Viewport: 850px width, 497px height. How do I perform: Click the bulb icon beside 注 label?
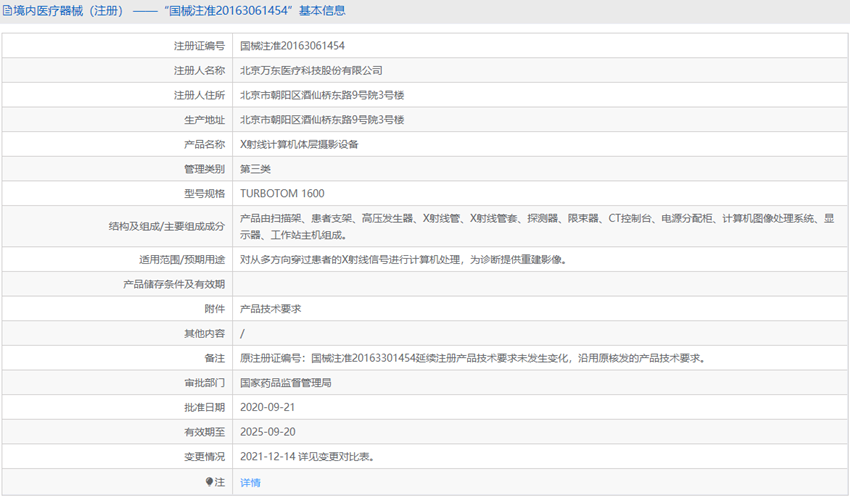pyautogui.click(x=209, y=482)
